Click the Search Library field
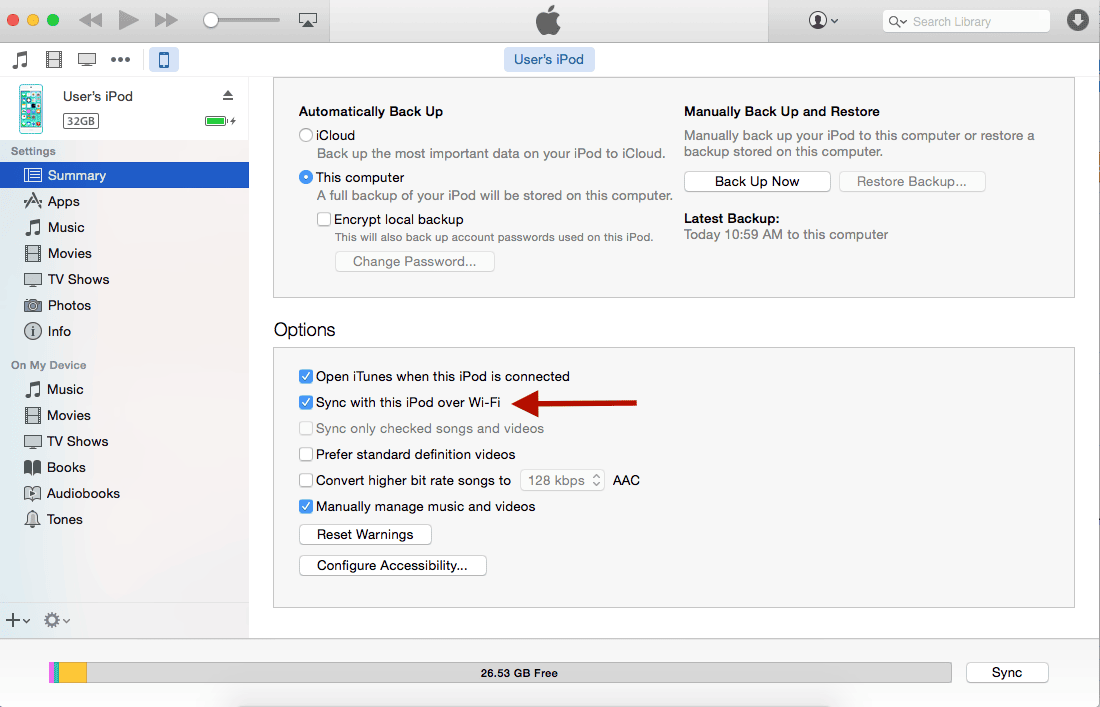This screenshot has height=707, width=1100. pos(966,21)
